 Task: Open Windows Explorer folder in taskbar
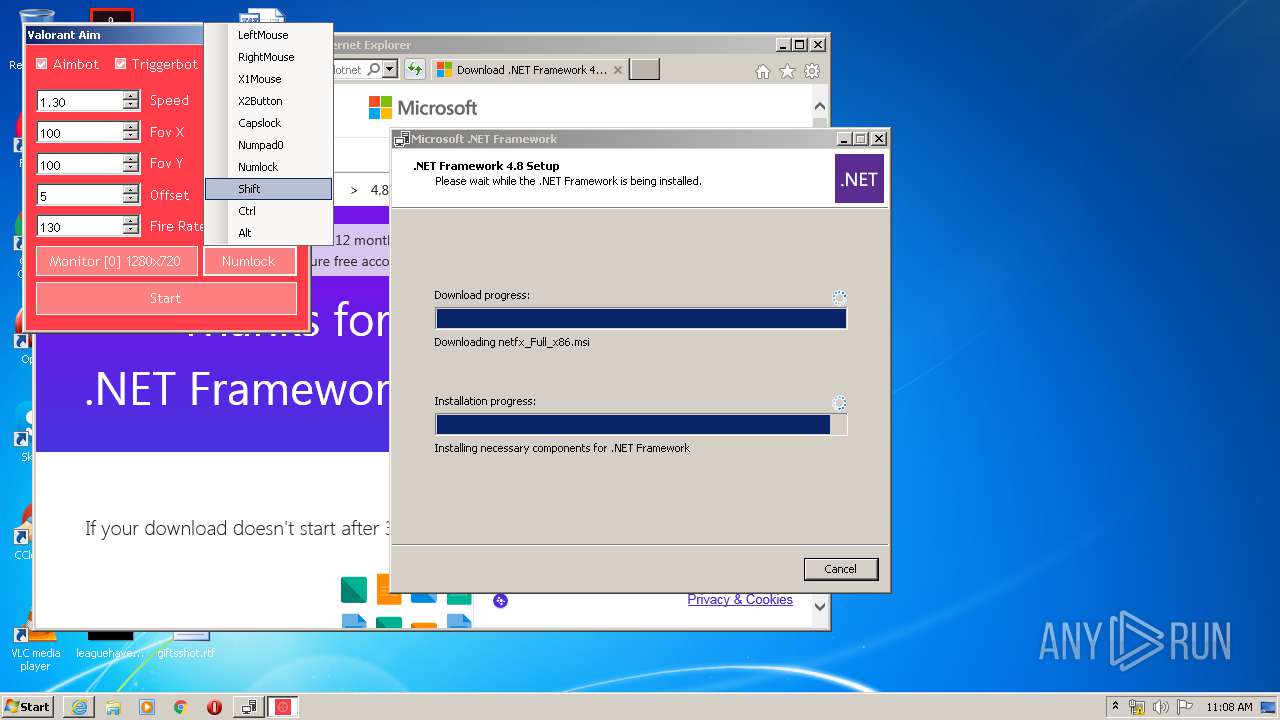[113, 707]
